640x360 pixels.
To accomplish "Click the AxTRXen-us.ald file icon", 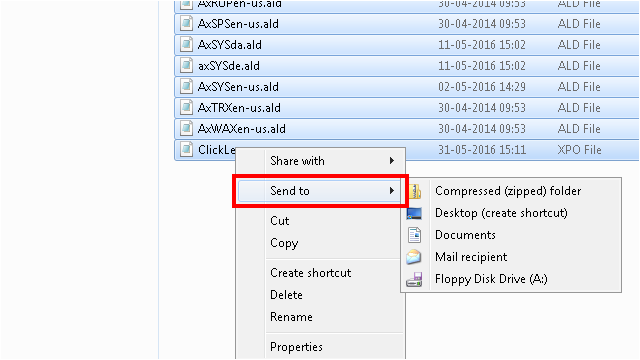I will [x=187, y=108].
